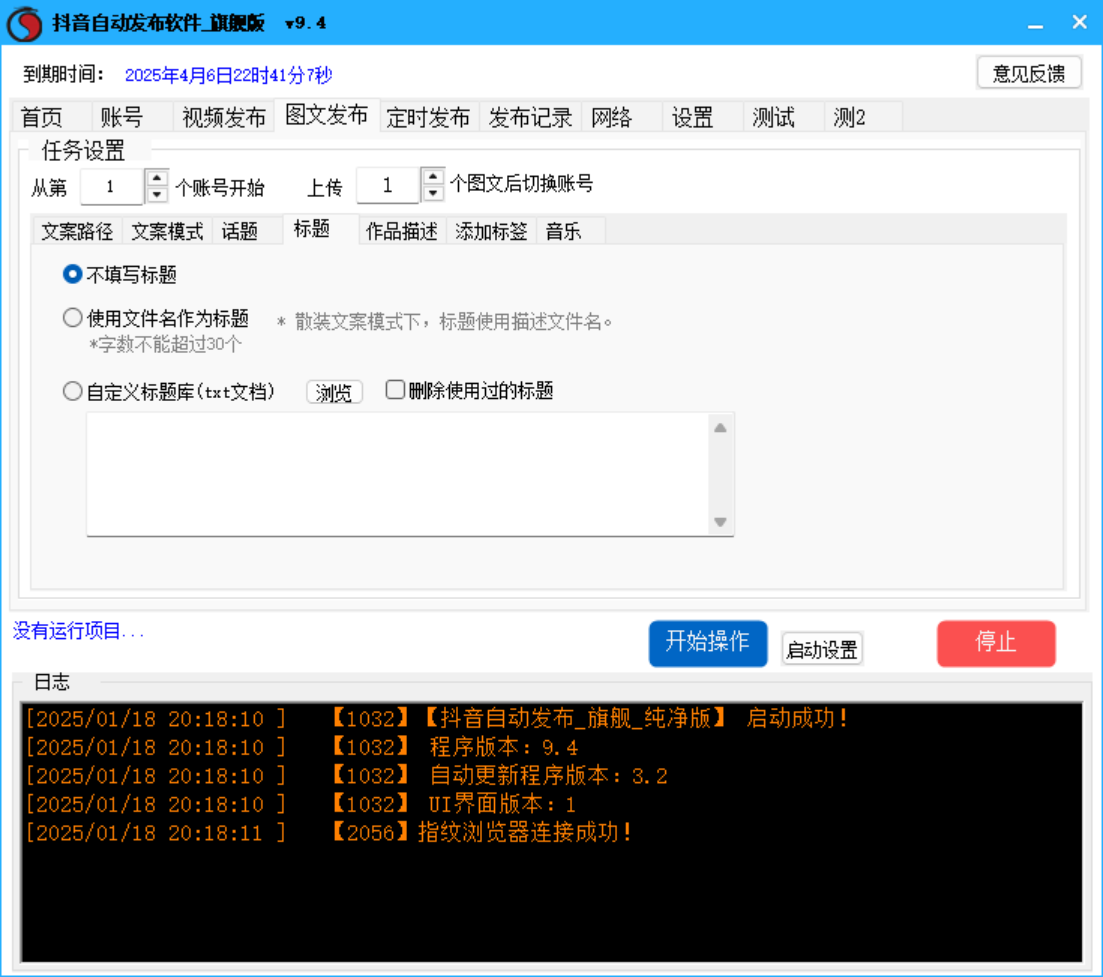Screen dimensions: 1103x977
Task: Decrease the starting account number
Action: tap(157, 194)
